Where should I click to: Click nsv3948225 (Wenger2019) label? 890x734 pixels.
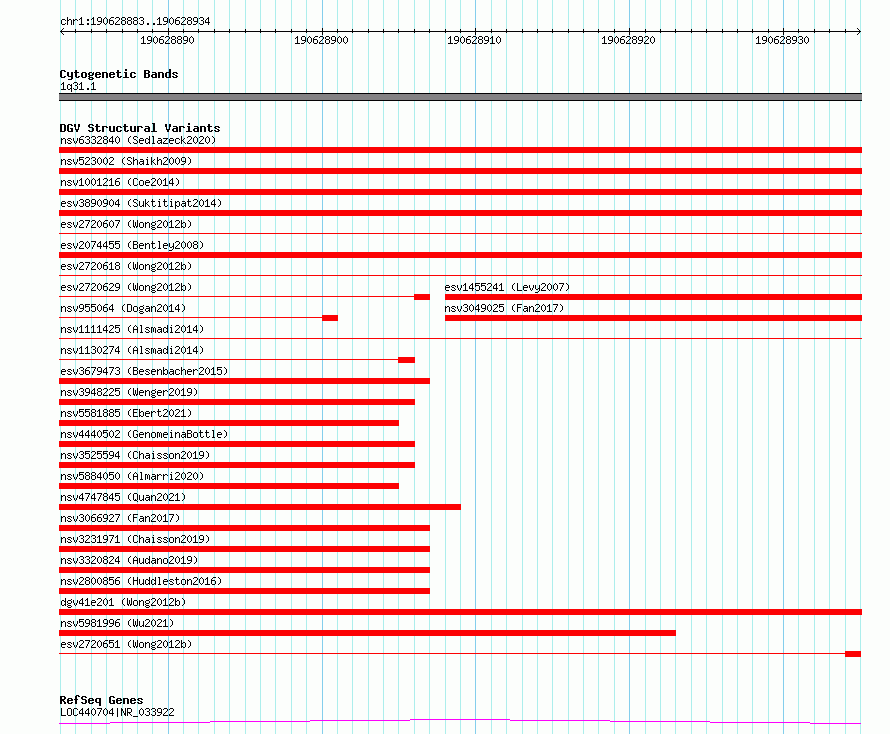pyautogui.click(x=129, y=392)
